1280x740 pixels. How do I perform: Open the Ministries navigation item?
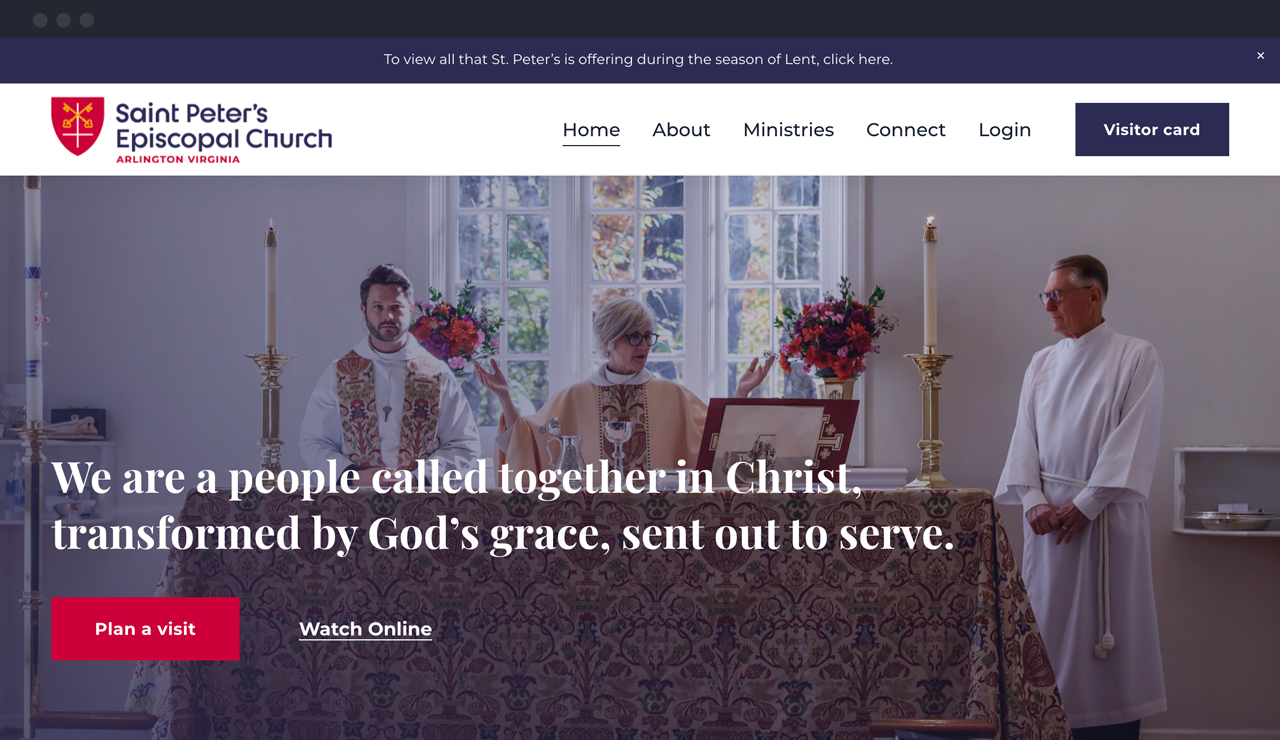pyautogui.click(x=788, y=130)
